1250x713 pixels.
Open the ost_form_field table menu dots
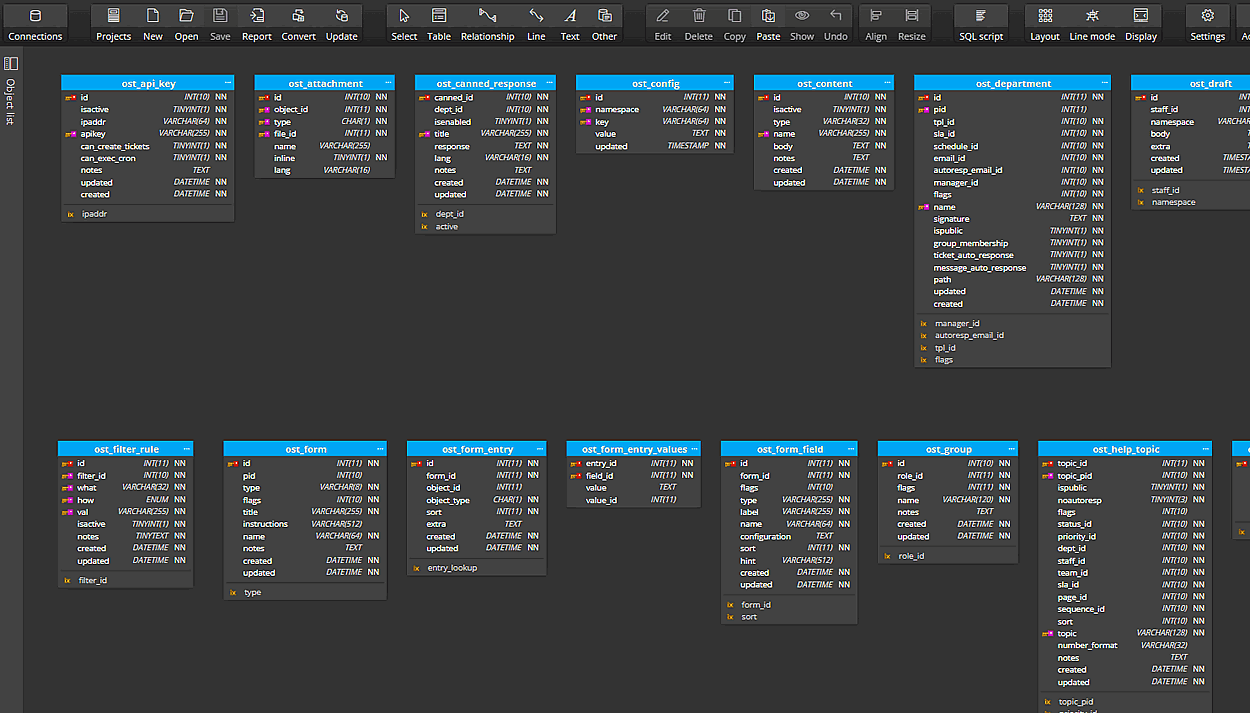coord(851,449)
